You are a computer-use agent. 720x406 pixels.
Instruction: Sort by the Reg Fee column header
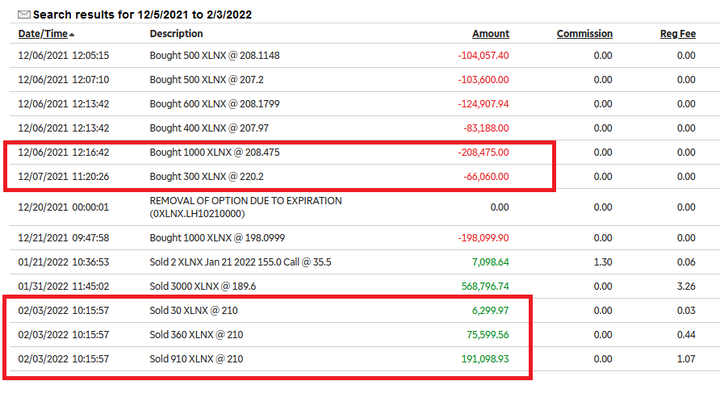point(678,34)
